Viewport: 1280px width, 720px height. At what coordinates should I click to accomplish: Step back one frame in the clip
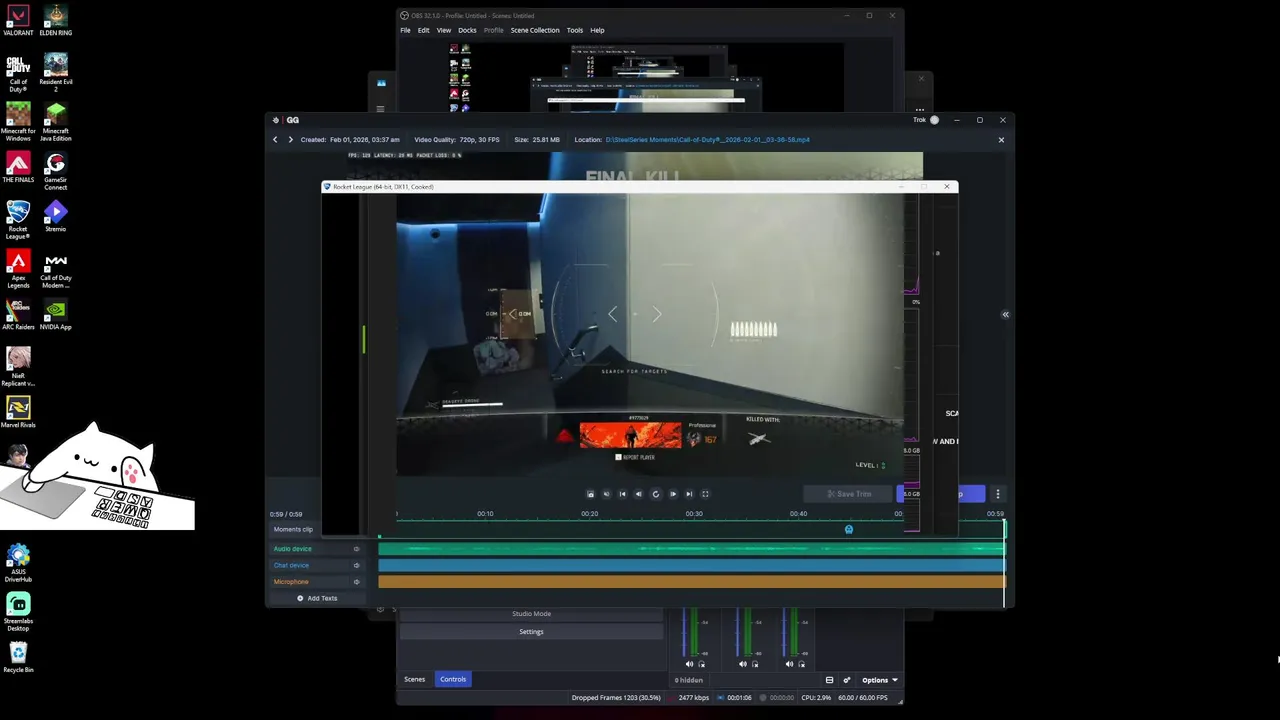pyautogui.click(x=639, y=494)
